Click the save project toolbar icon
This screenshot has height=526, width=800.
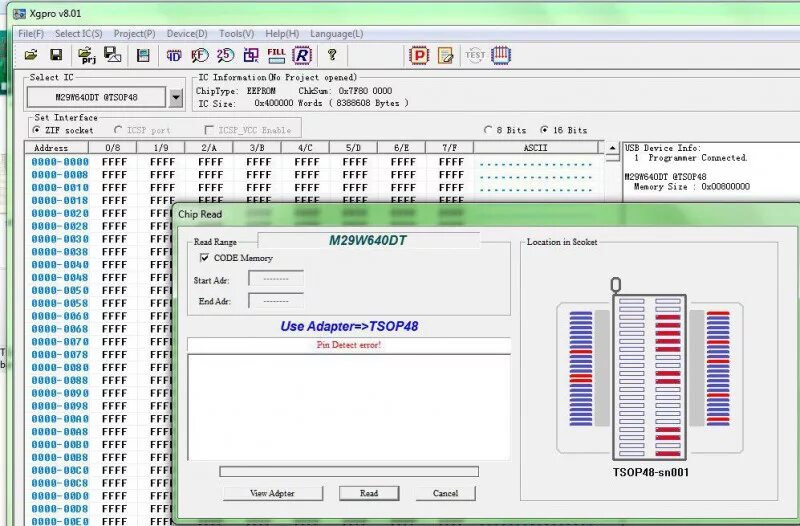112,55
